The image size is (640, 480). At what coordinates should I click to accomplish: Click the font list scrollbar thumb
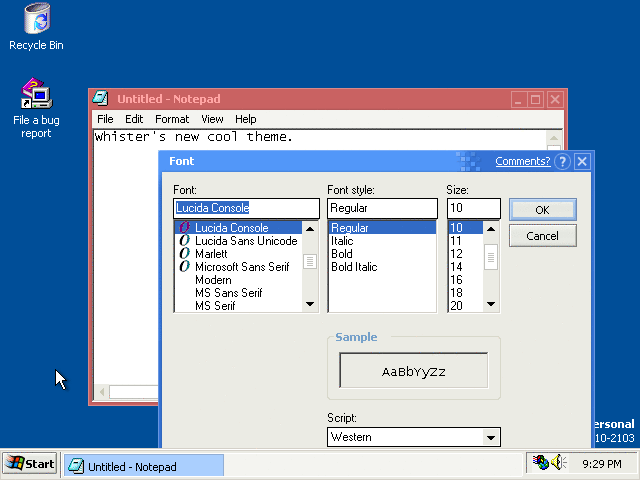pos(310,261)
